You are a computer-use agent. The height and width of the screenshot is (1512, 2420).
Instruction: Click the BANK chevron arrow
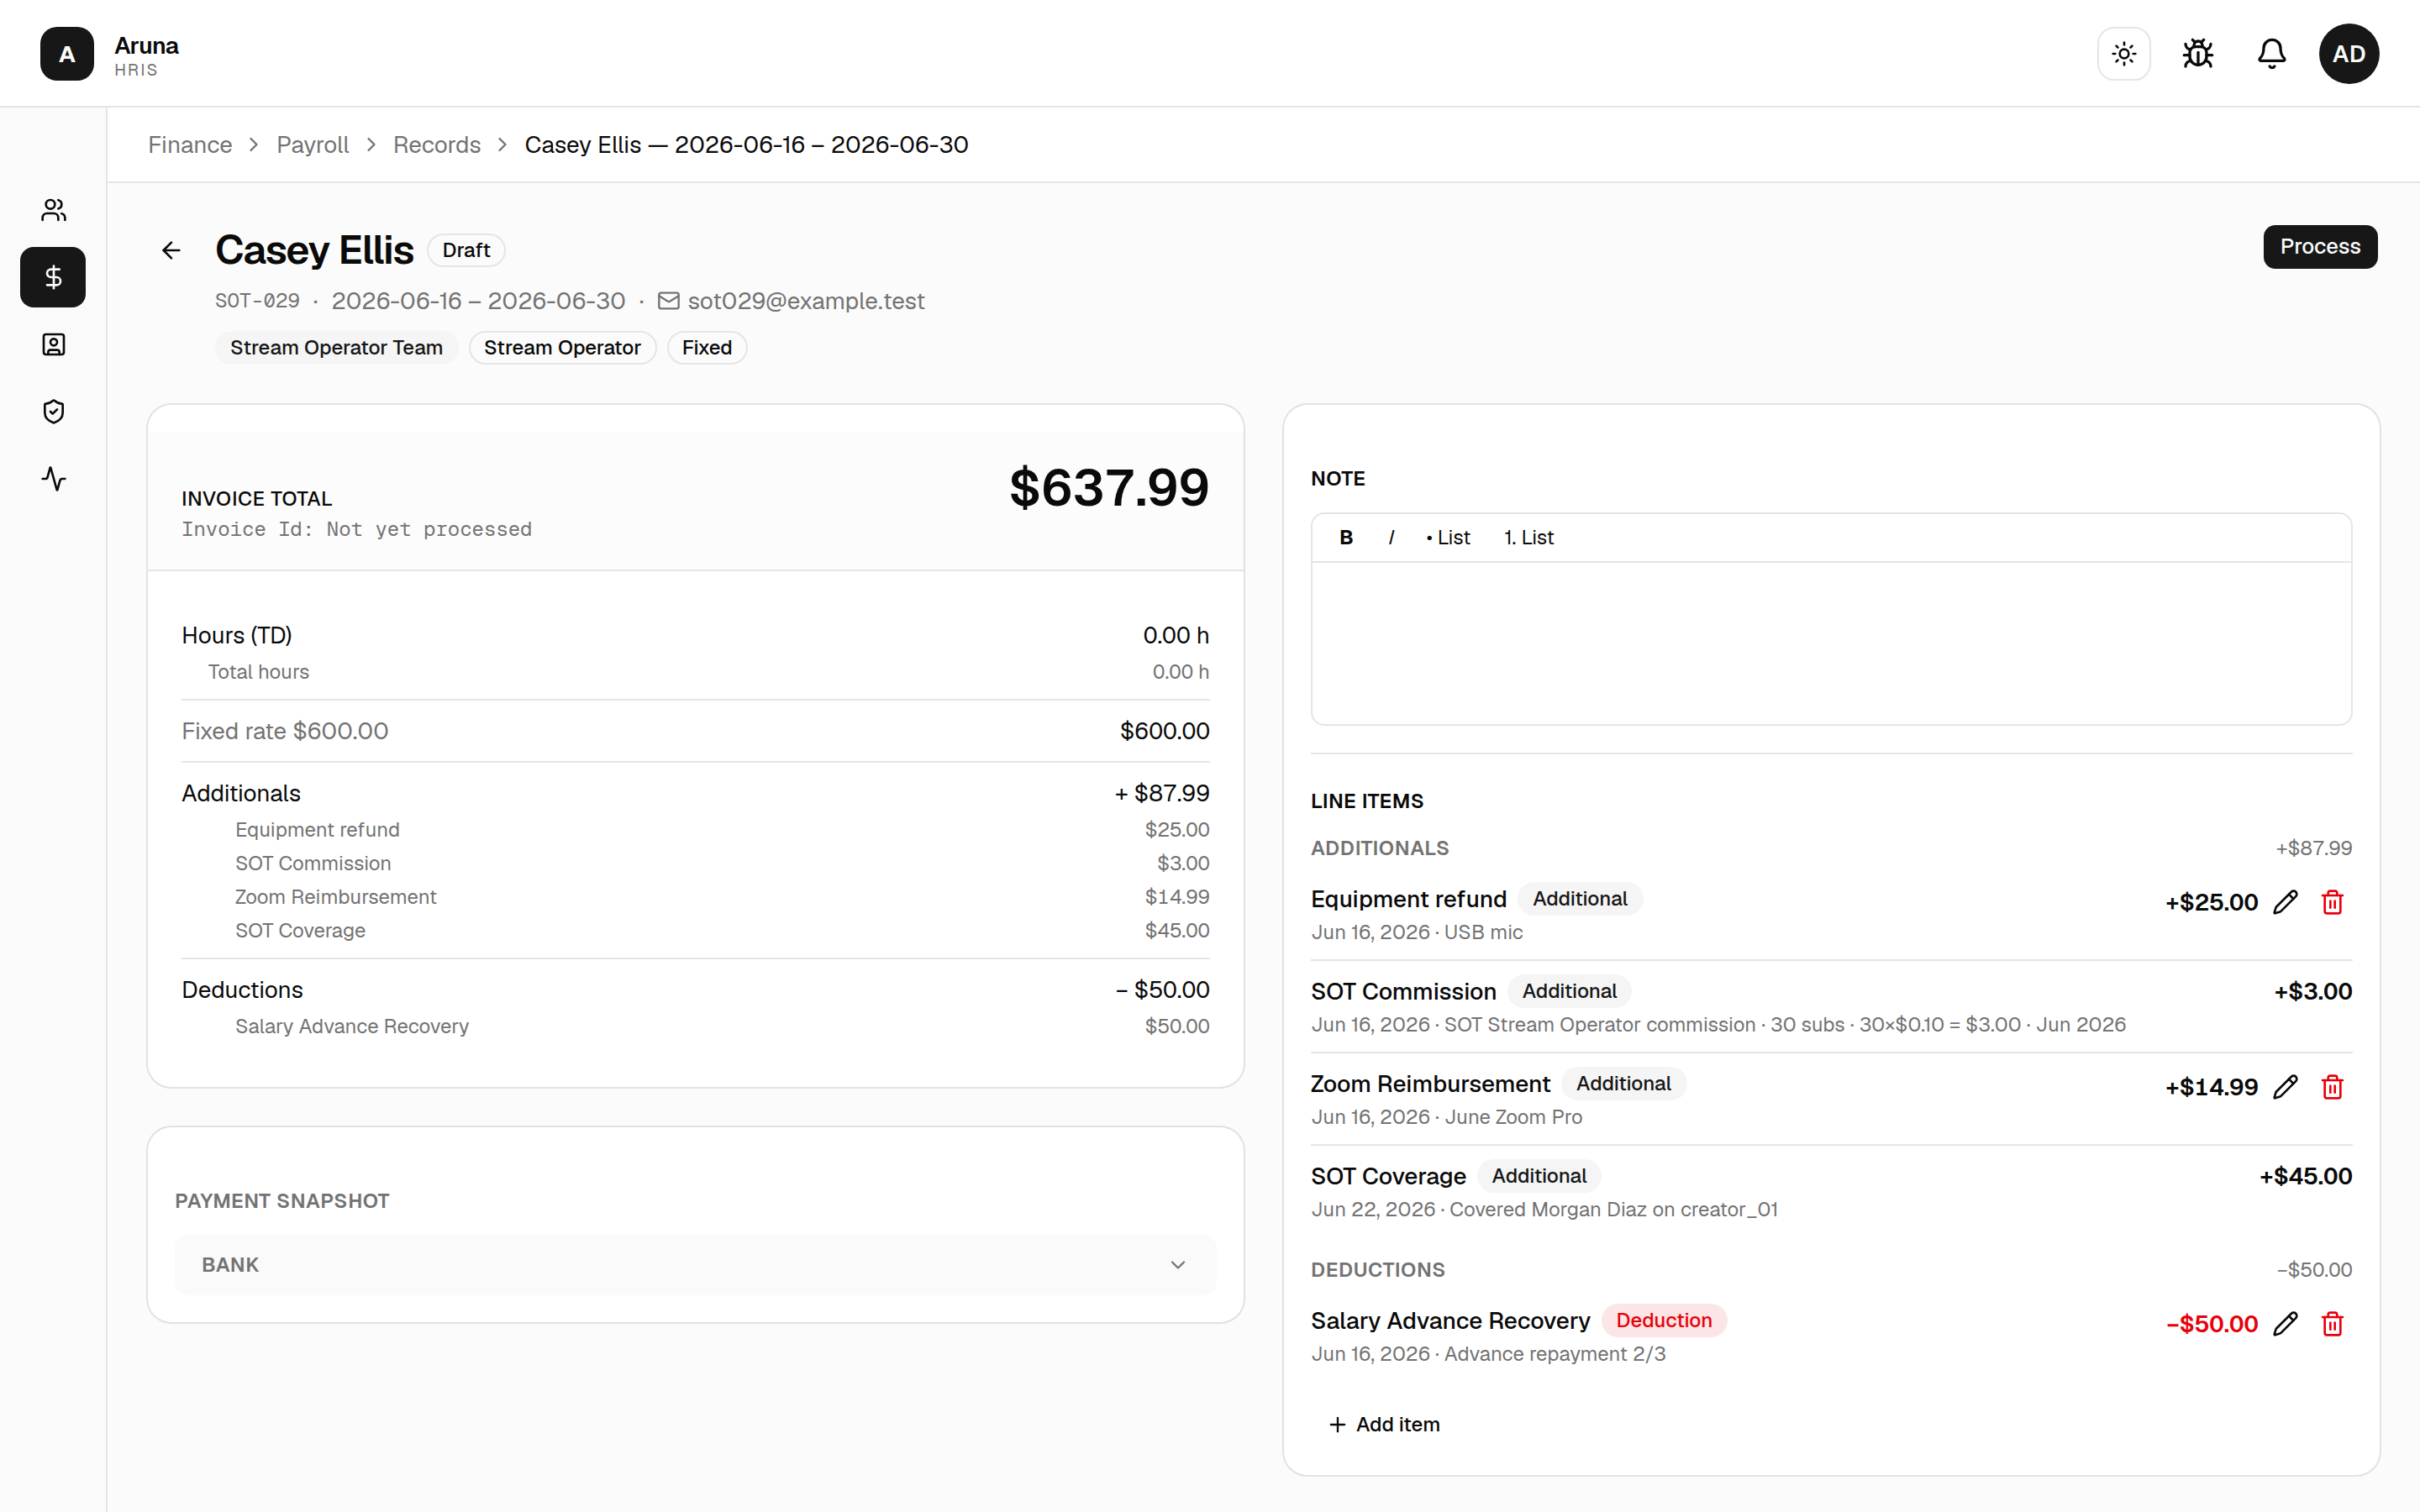[1178, 1265]
